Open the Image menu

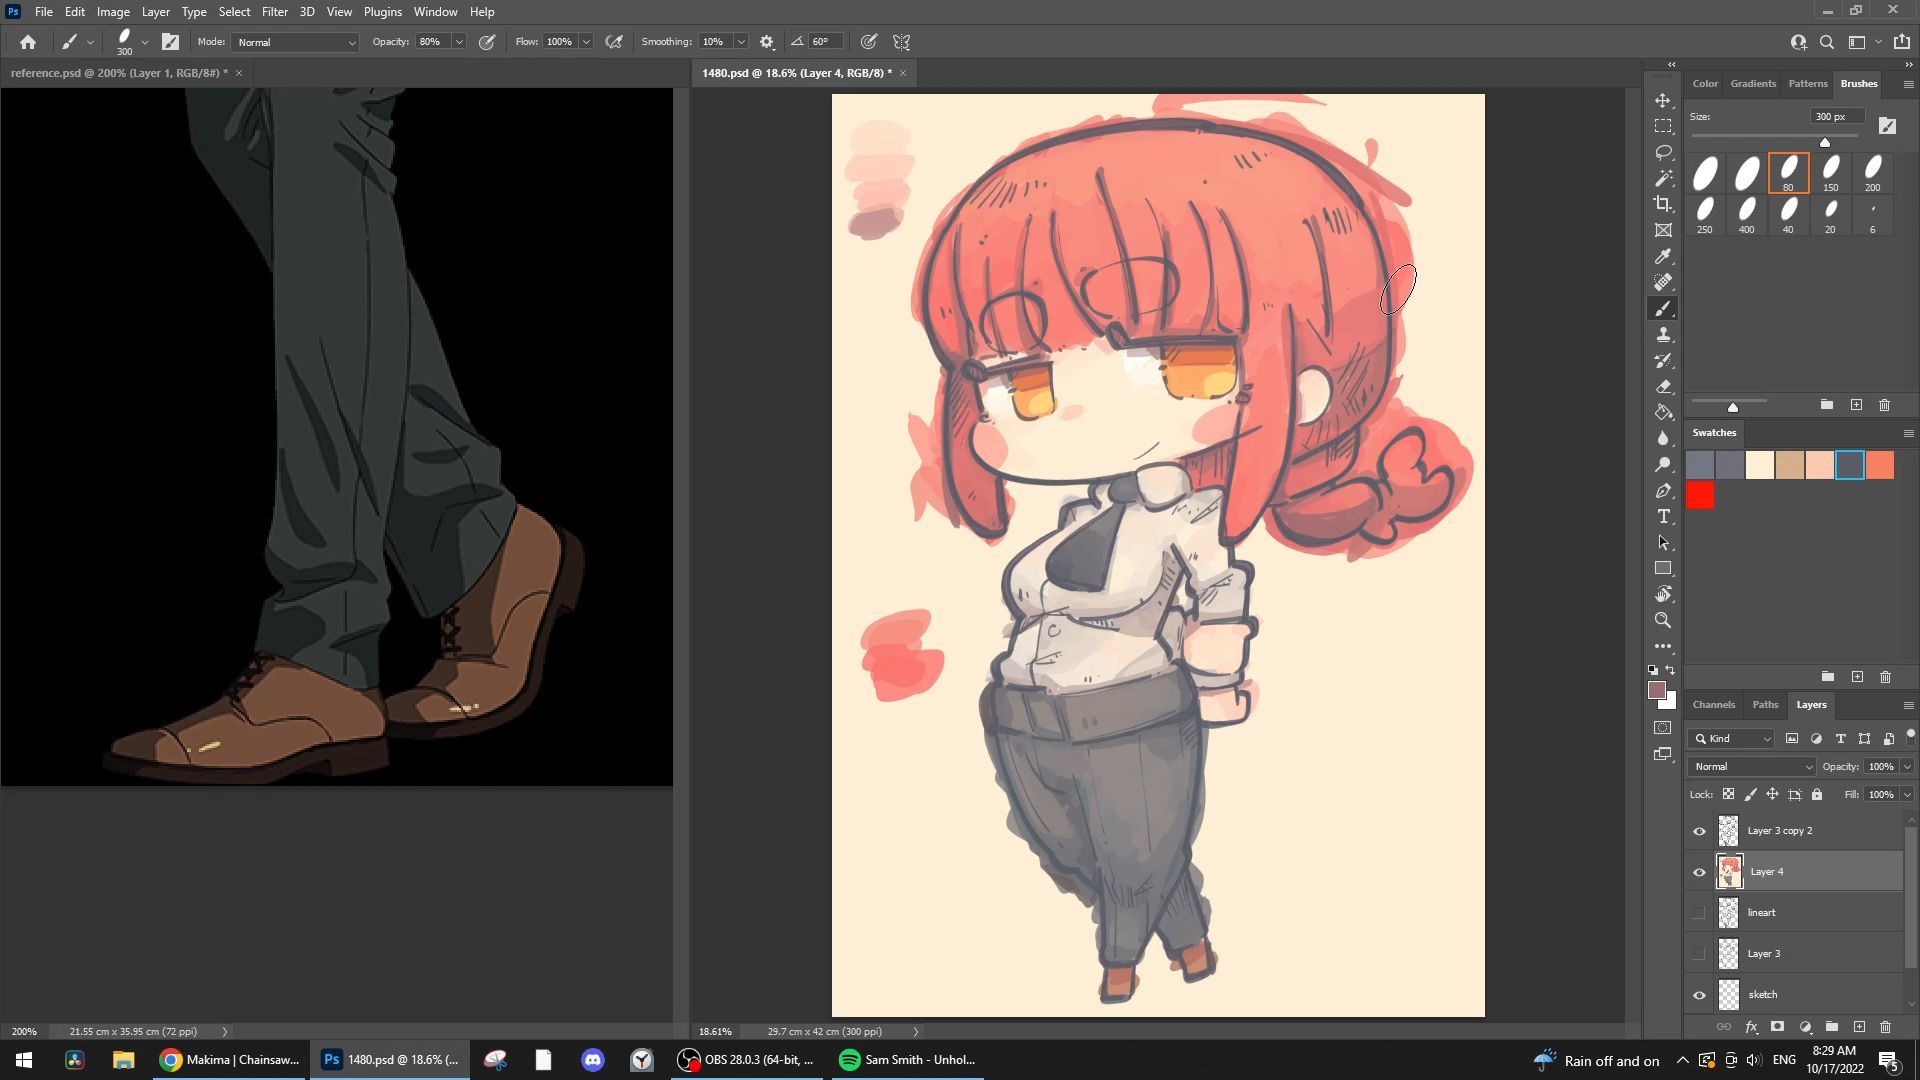click(113, 12)
